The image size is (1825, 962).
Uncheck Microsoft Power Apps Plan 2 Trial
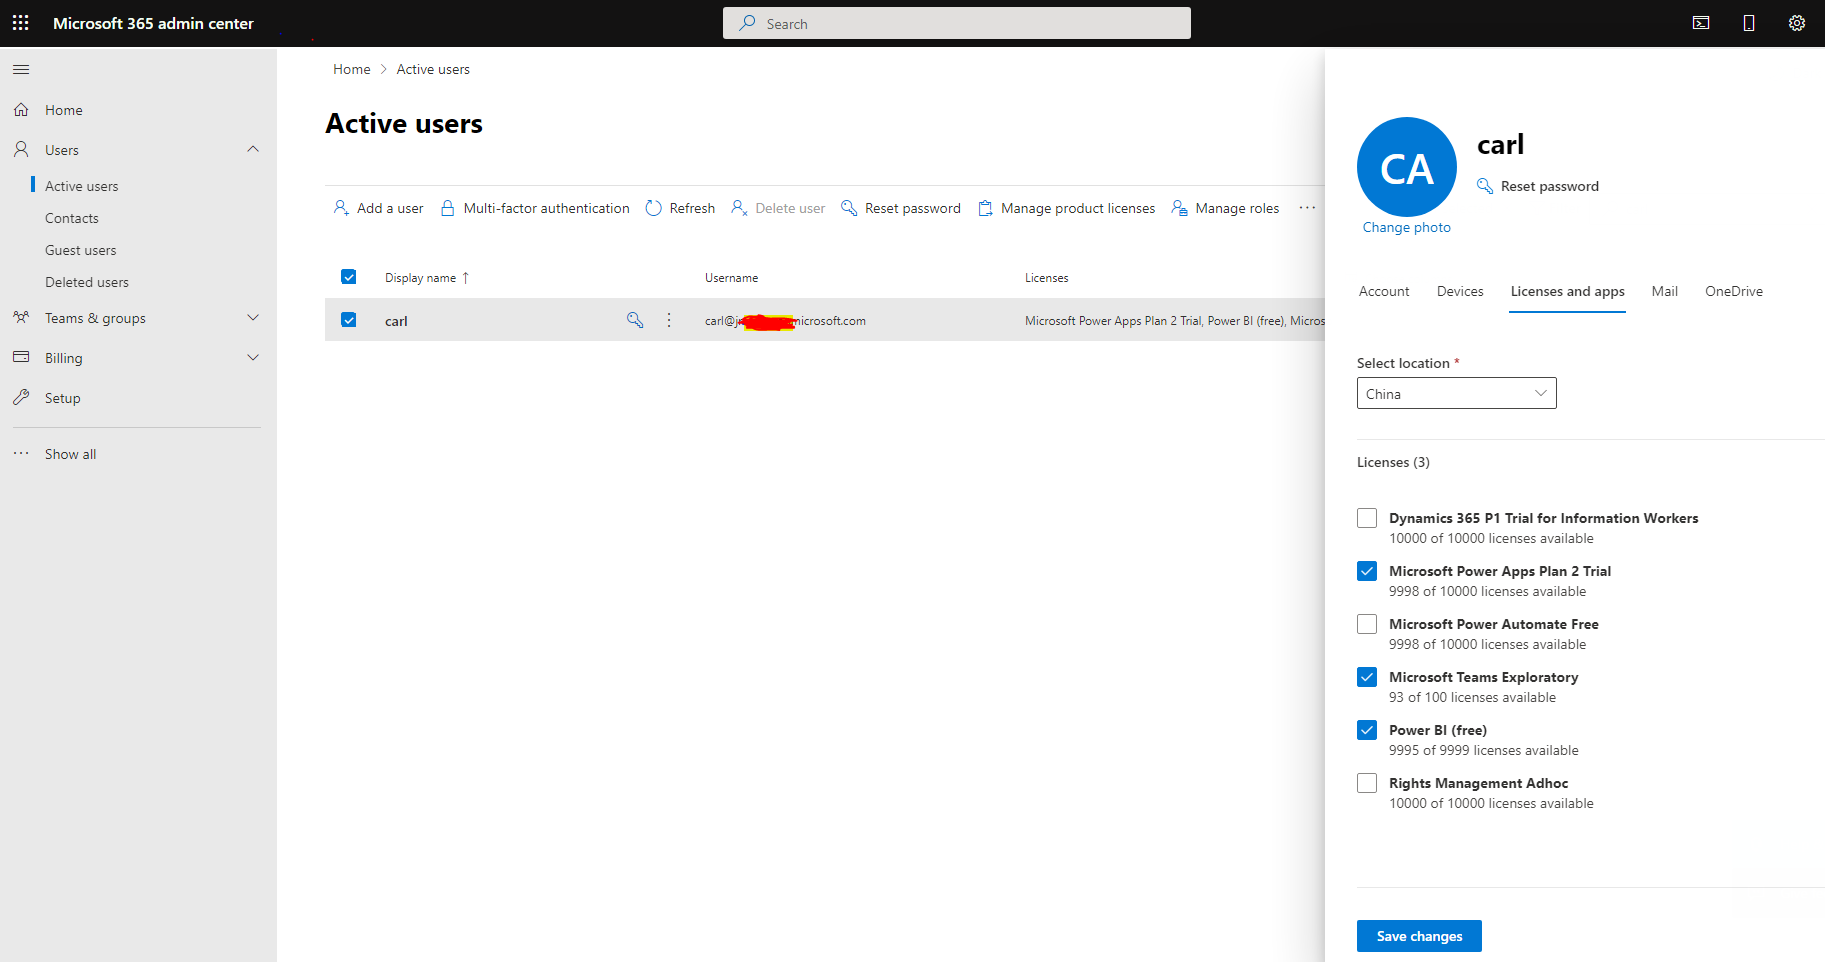[x=1367, y=571]
